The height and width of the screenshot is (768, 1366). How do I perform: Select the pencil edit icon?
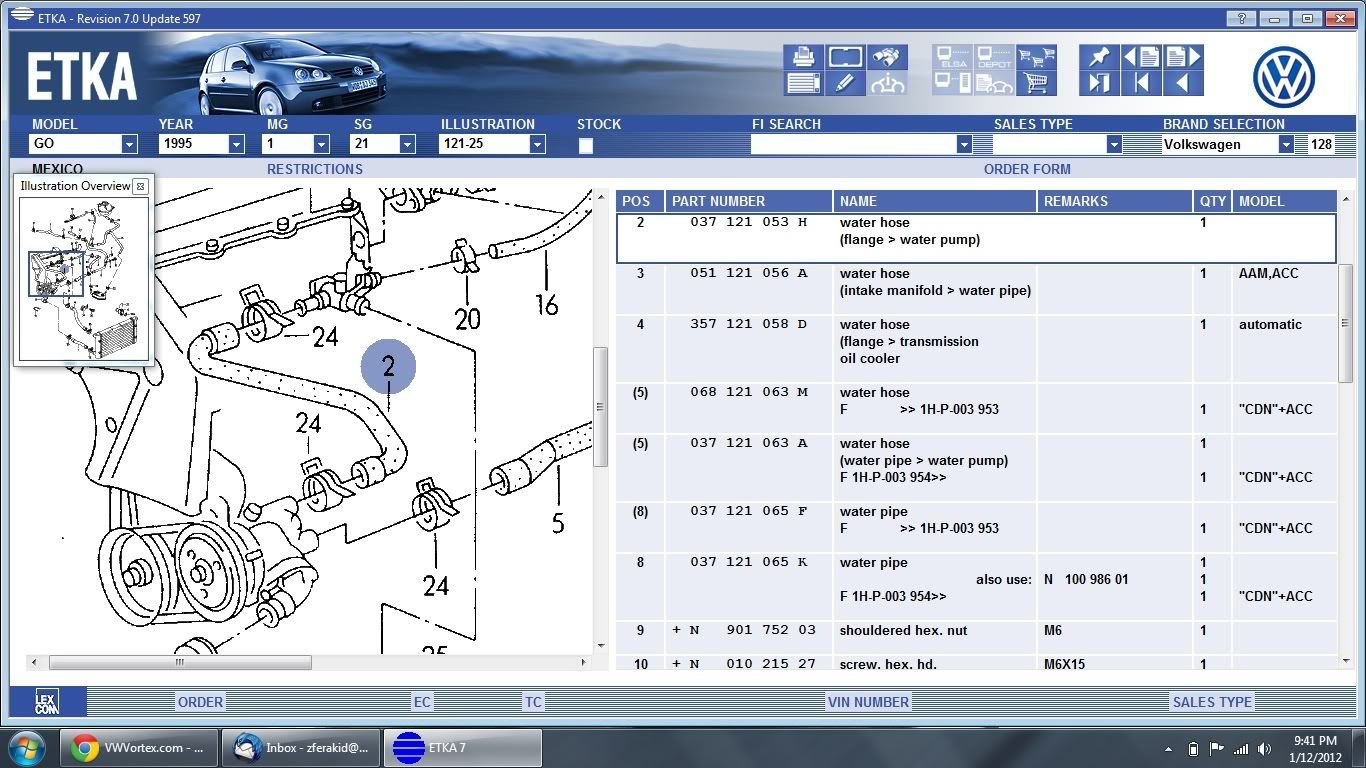pyautogui.click(x=845, y=83)
